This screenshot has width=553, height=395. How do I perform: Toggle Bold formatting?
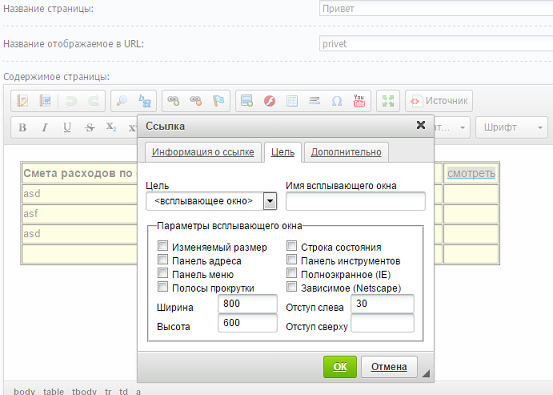22,127
